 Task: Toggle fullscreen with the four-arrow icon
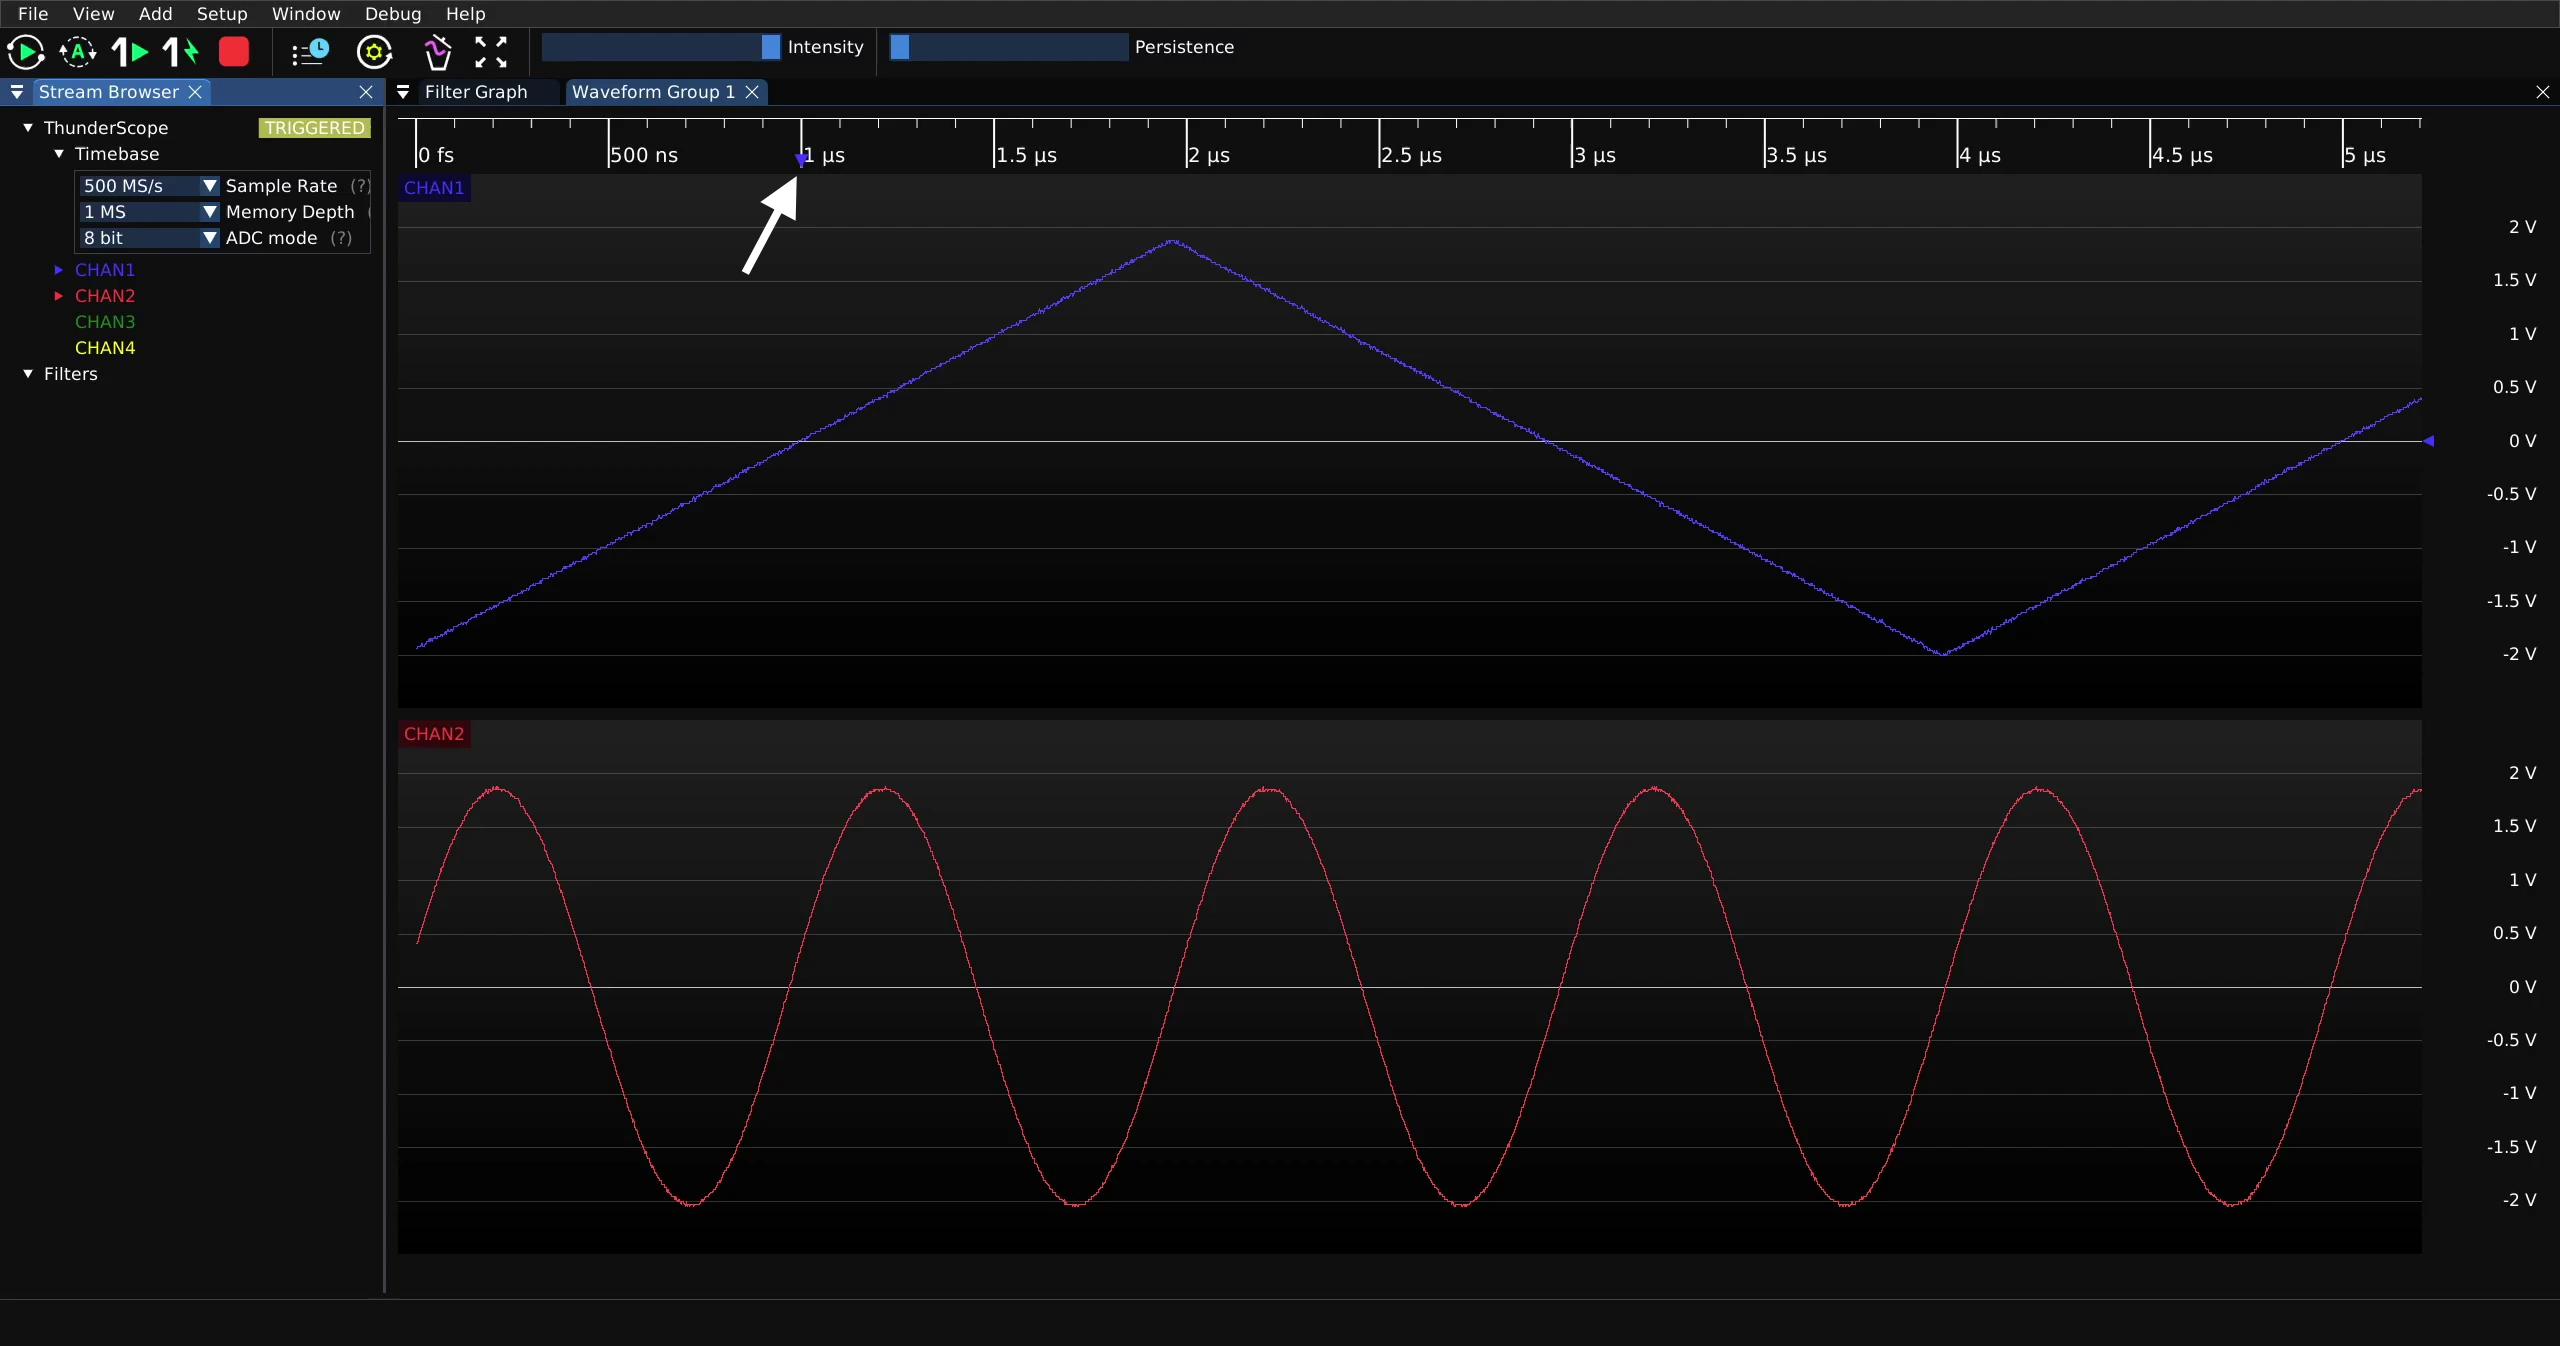click(491, 52)
